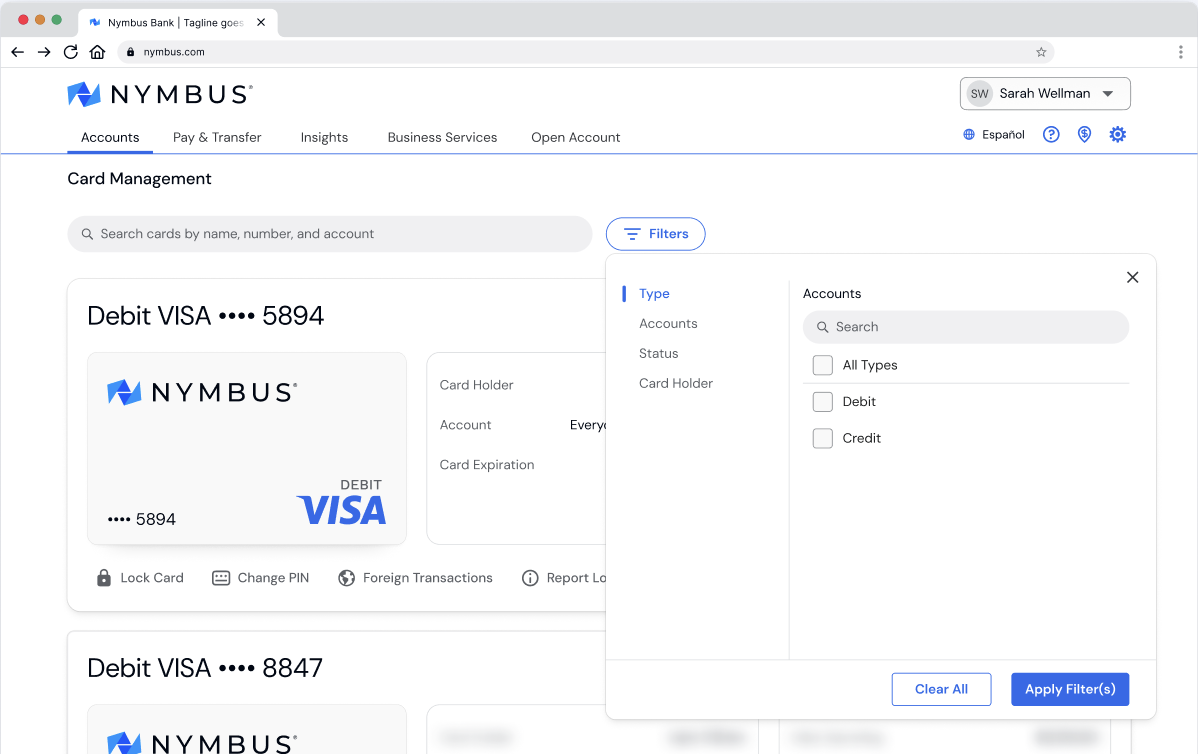Open the Pay & Transfer tab
The width and height of the screenshot is (1198, 754).
pyautogui.click(x=217, y=138)
